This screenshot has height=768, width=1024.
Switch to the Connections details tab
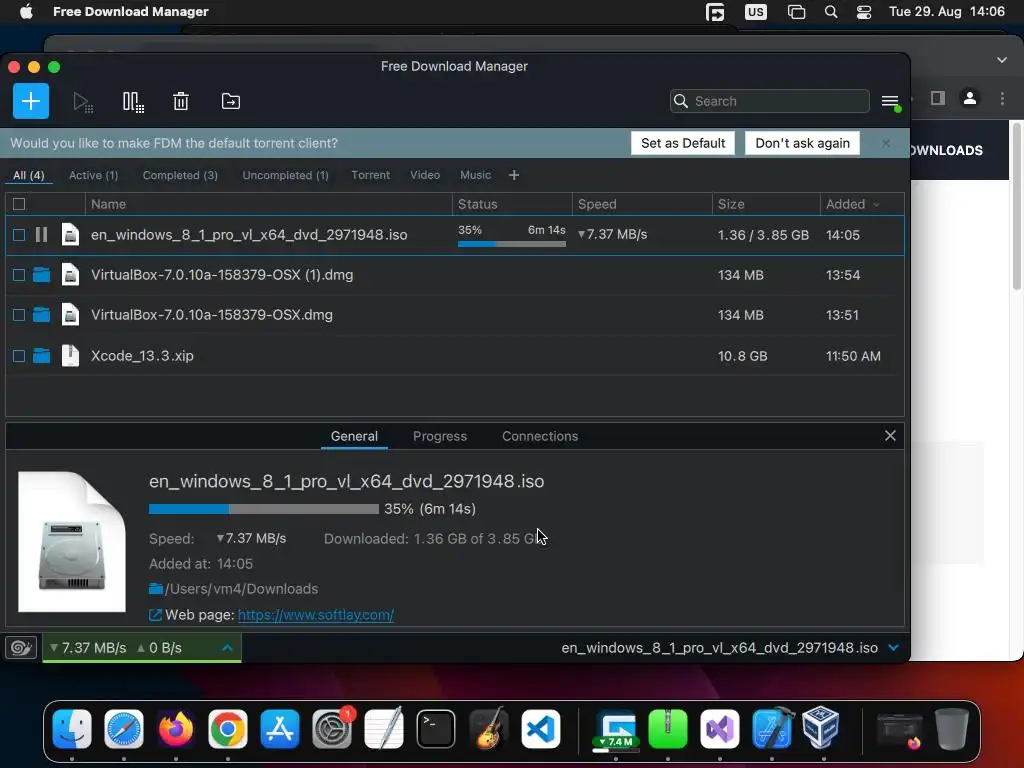(539, 436)
